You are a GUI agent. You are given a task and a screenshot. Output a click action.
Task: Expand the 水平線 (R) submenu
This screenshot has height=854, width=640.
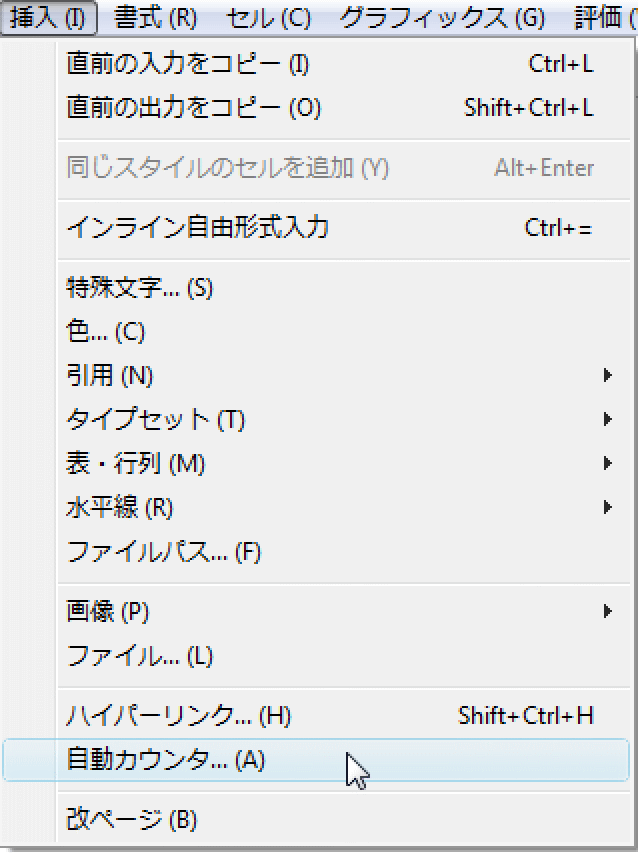pos(343,508)
